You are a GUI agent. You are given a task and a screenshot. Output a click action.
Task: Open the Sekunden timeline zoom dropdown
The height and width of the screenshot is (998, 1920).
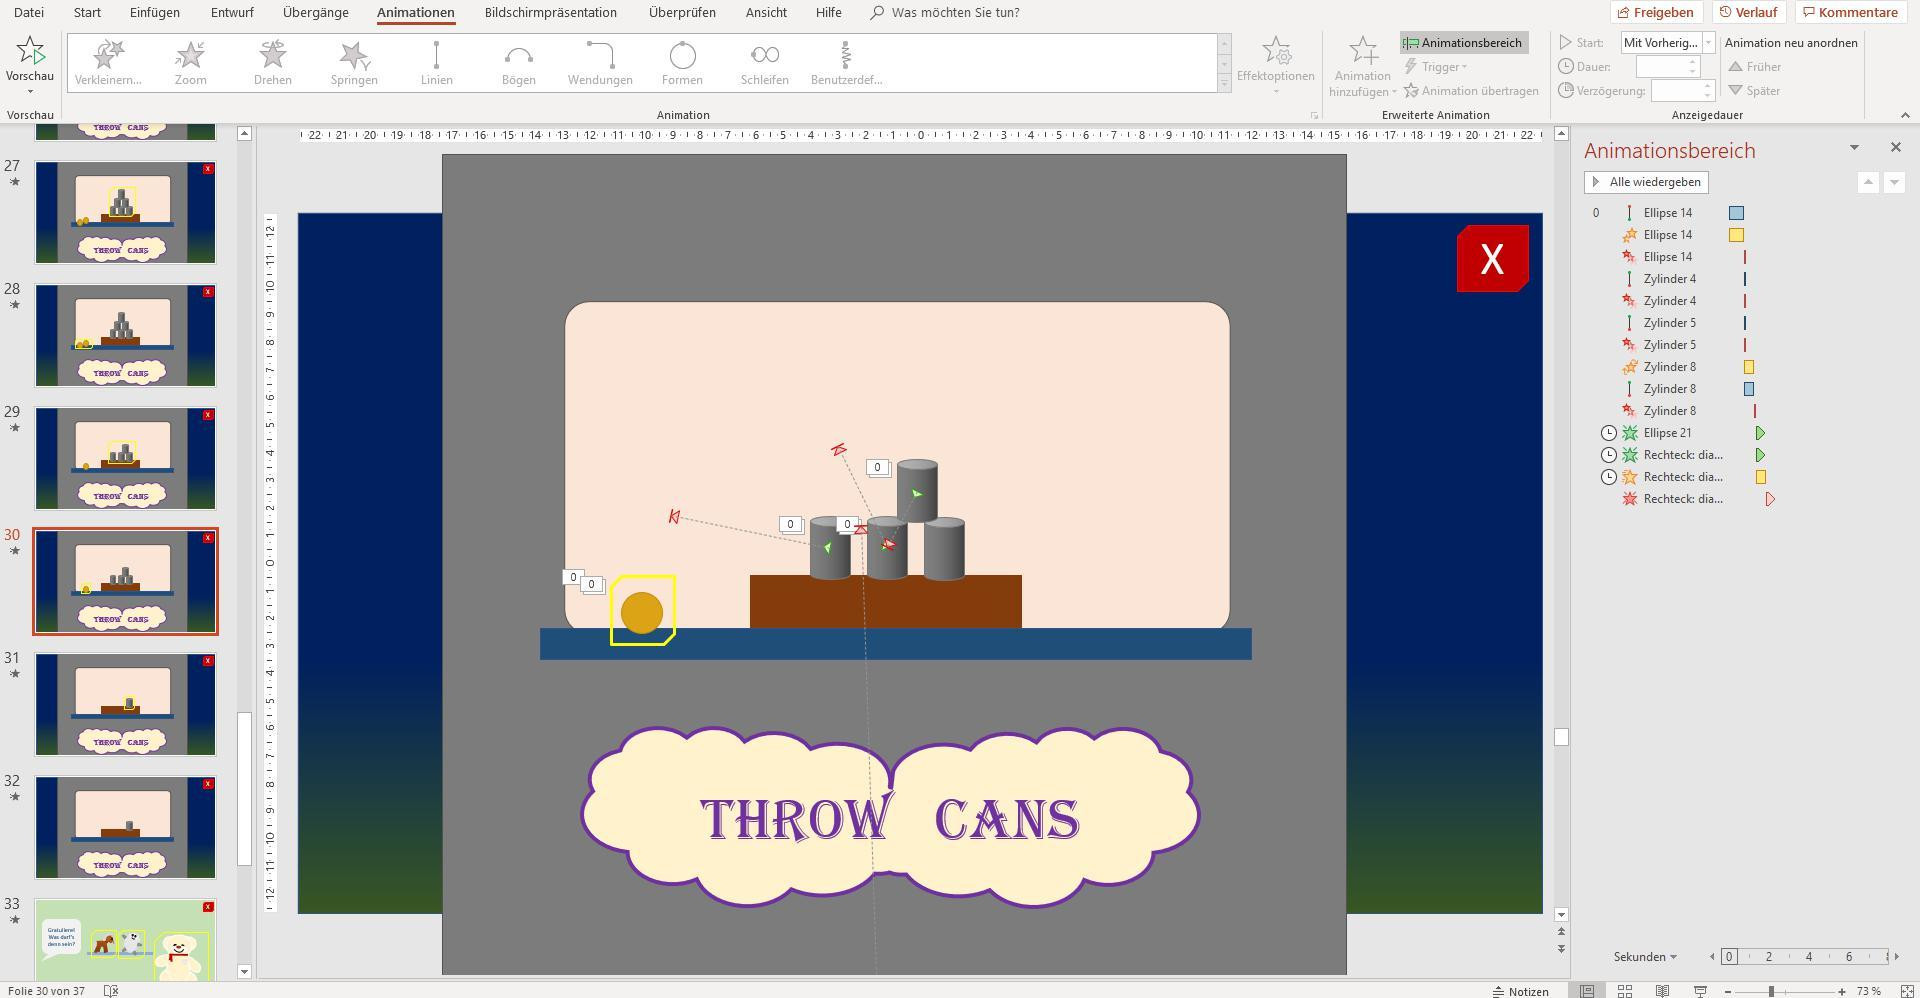click(1645, 957)
